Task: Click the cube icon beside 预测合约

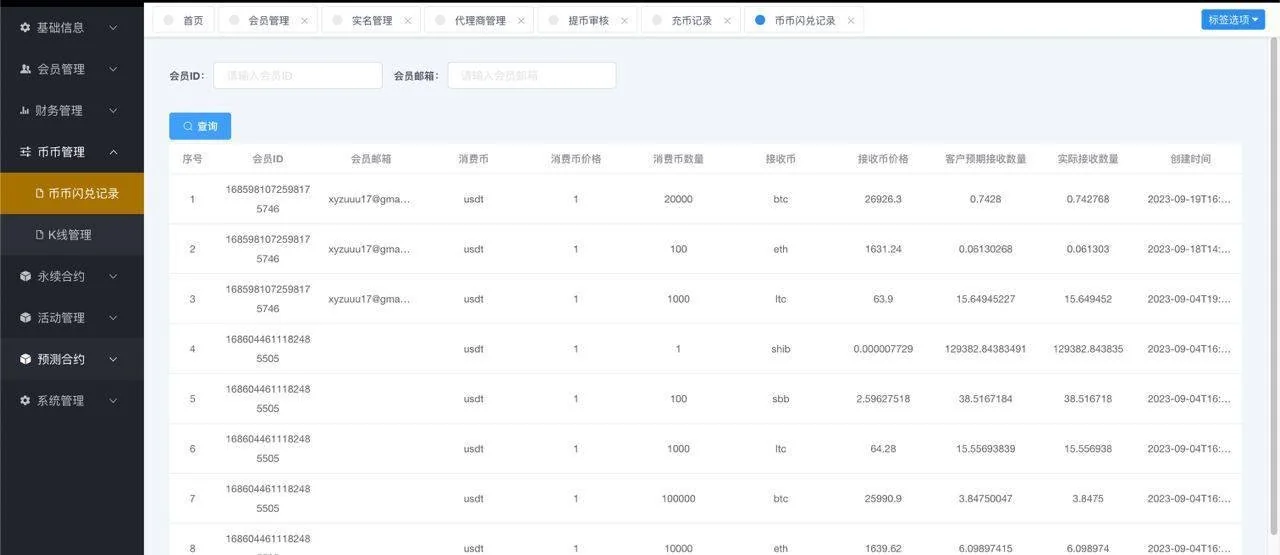Action: point(25,359)
